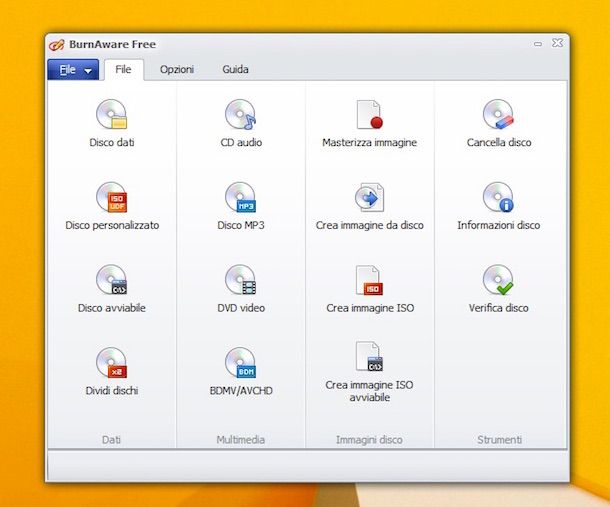610x507 pixels.
Task: Open the DVD video tool icon
Action: pyautogui.click(x=240, y=280)
